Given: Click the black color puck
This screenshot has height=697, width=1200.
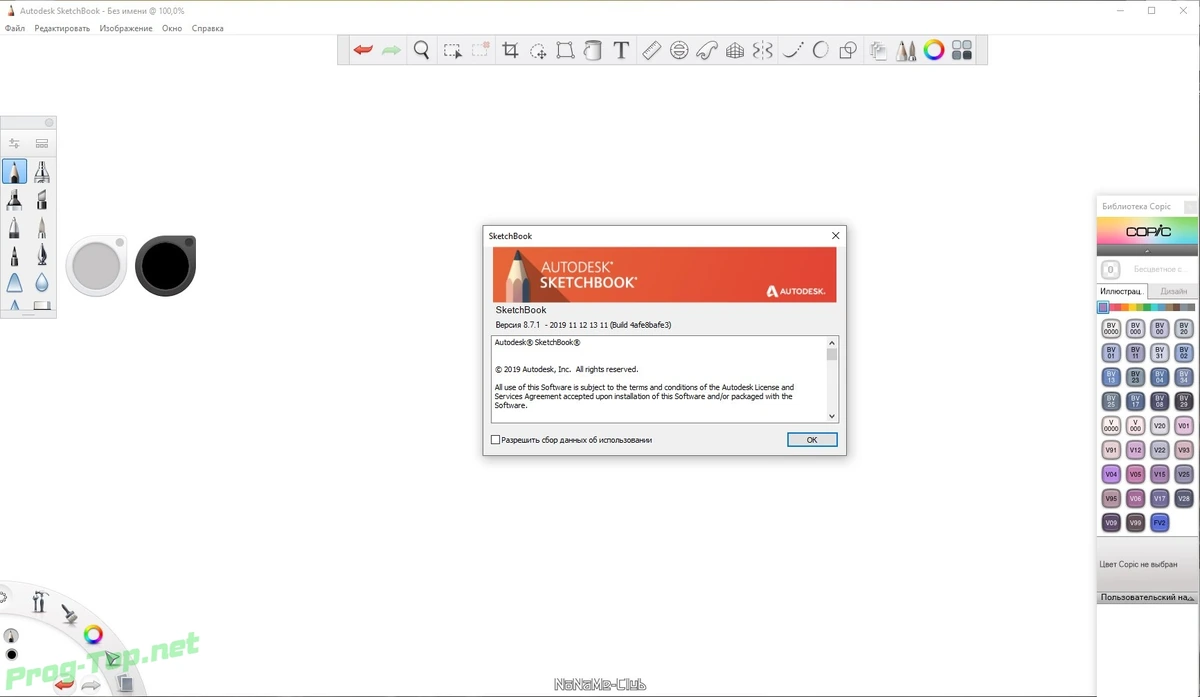Looking at the screenshot, I should tap(165, 266).
